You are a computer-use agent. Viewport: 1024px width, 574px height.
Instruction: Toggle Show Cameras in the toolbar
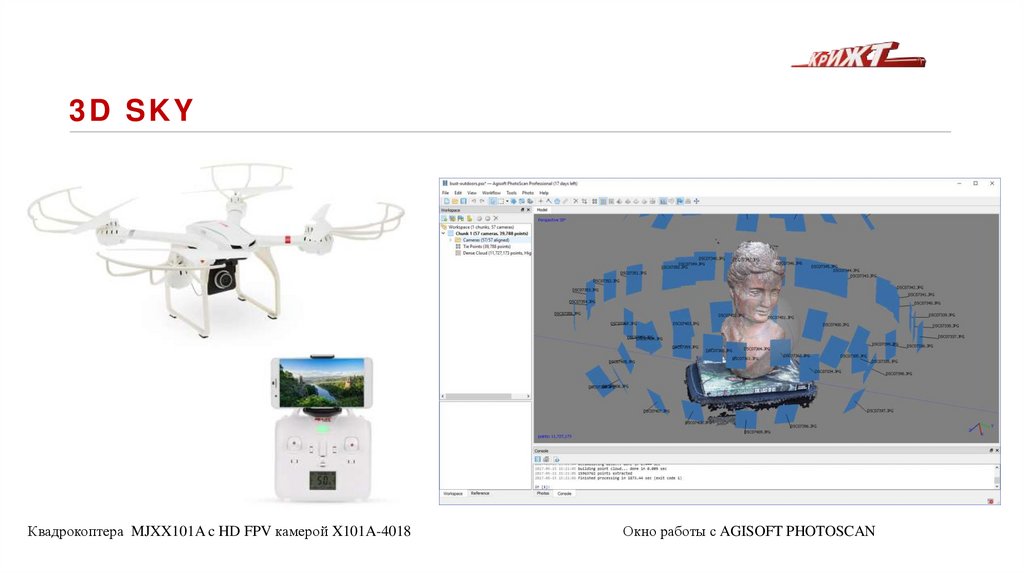tap(663, 201)
